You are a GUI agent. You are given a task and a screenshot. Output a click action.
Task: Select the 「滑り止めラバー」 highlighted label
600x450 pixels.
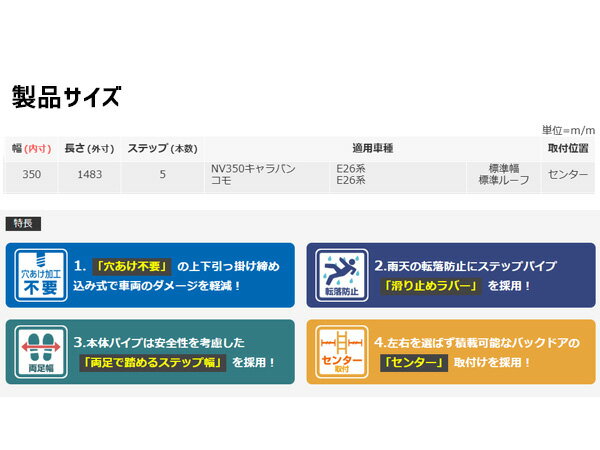tap(432, 286)
